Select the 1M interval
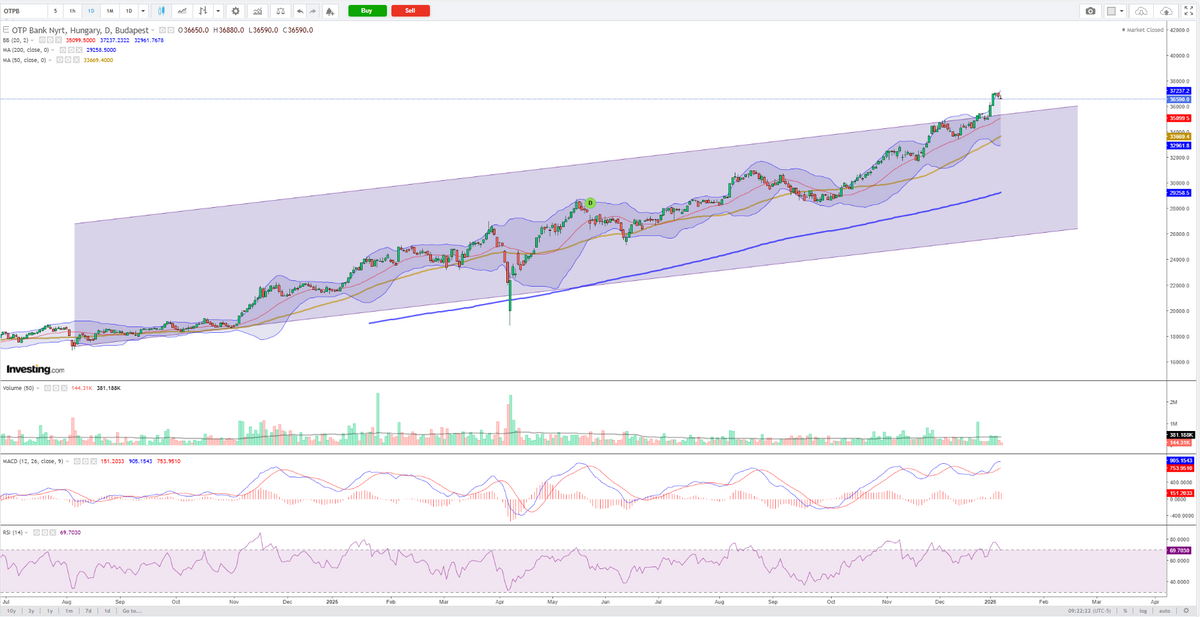The width and height of the screenshot is (1200, 617). pyautogui.click(x=109, y=10)
